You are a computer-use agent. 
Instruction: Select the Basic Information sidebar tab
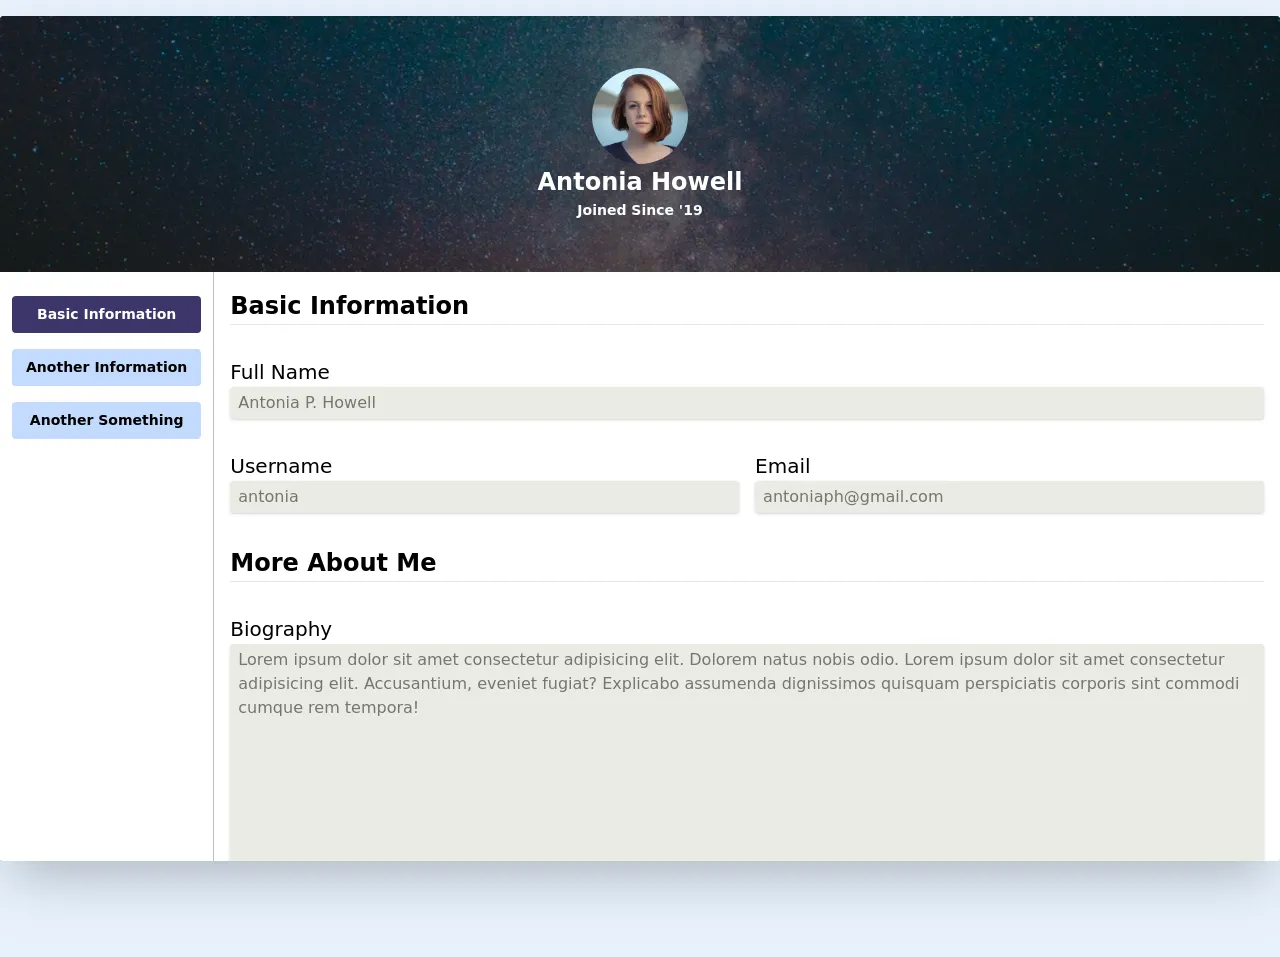coord(106,314)
